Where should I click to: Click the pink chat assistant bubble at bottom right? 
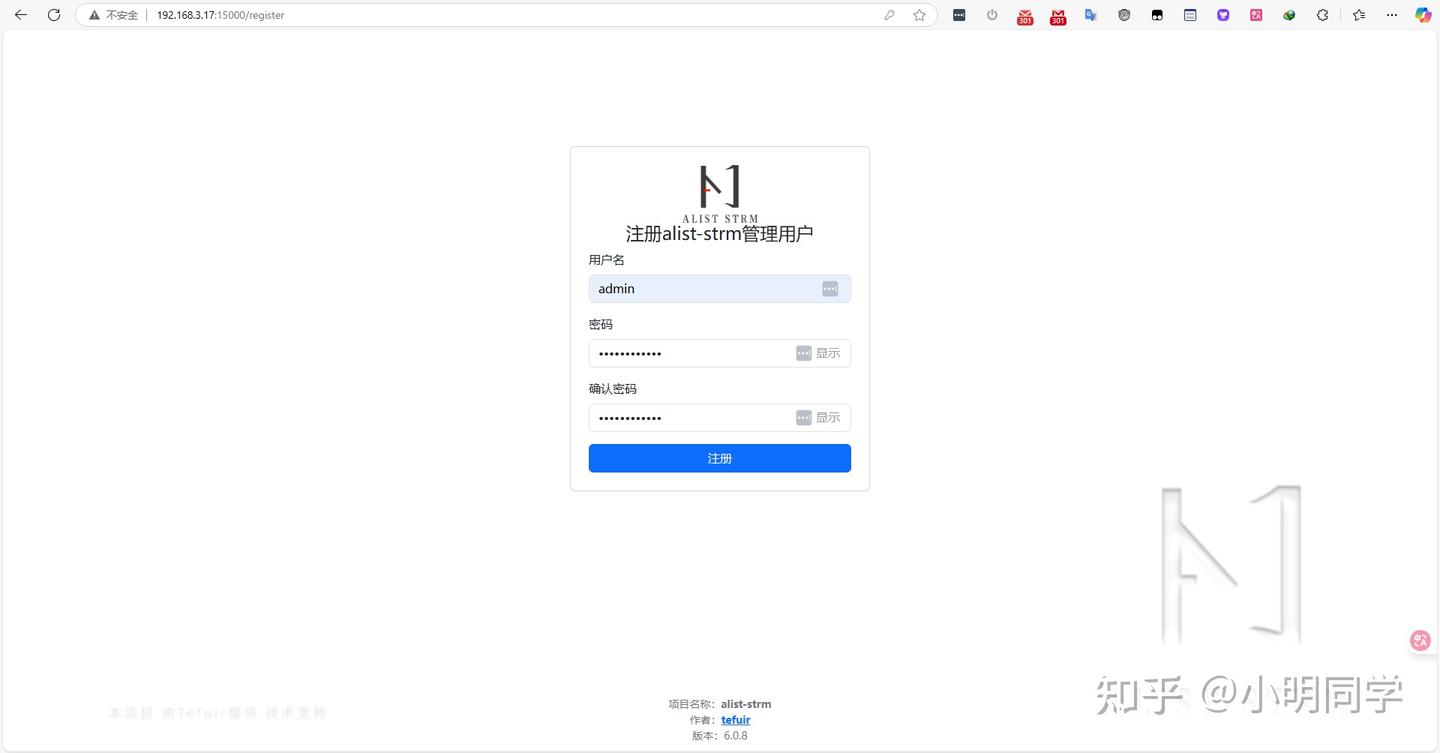tap(1420, 640)
